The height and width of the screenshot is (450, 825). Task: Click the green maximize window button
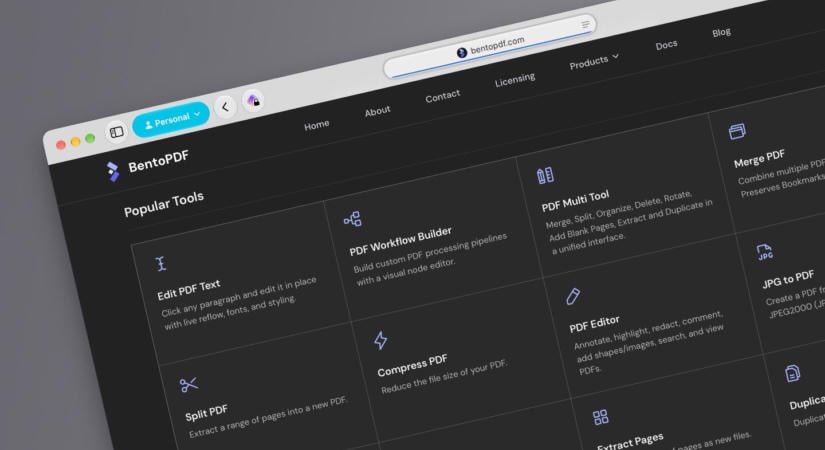(90, 138)
